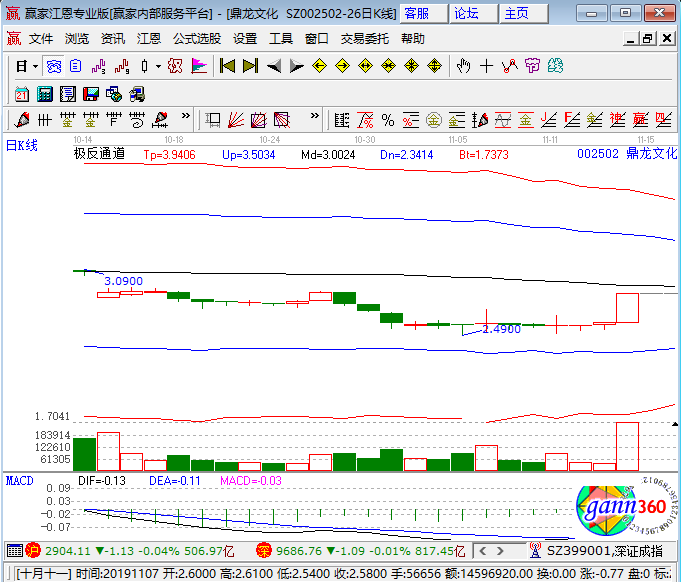Jump to last bar with skip-forward arrow
The width and height of the screenshot is (681, 582).
pos(251,66)
